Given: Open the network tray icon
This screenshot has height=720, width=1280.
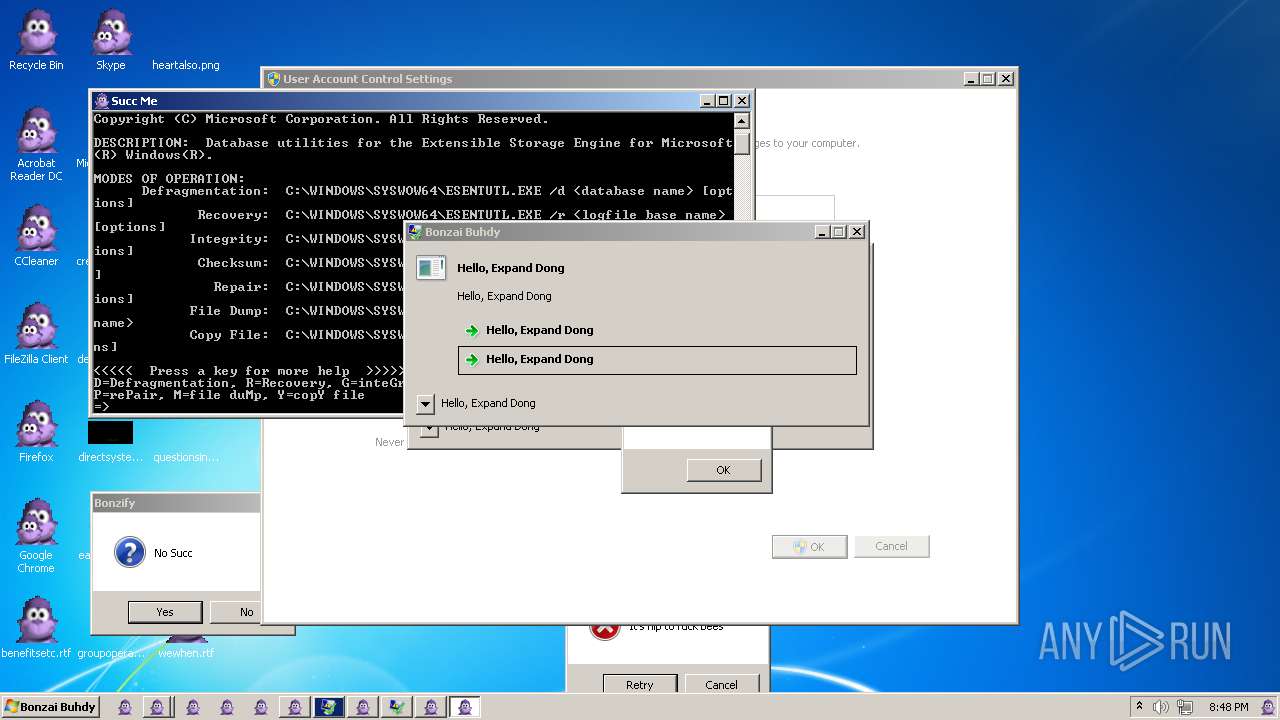Looking at the screenshot, I should click(1185, 707).
